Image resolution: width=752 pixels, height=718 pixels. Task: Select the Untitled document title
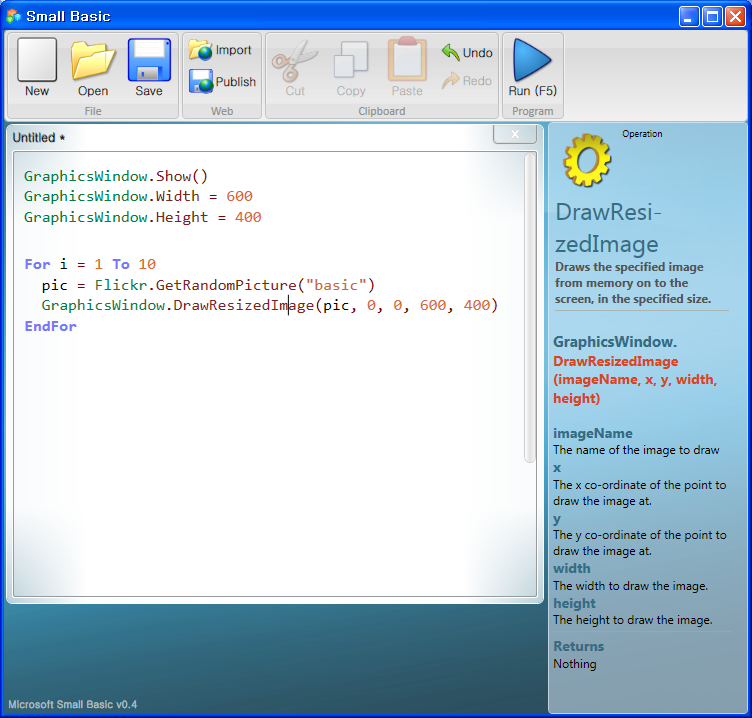point(38,138)
